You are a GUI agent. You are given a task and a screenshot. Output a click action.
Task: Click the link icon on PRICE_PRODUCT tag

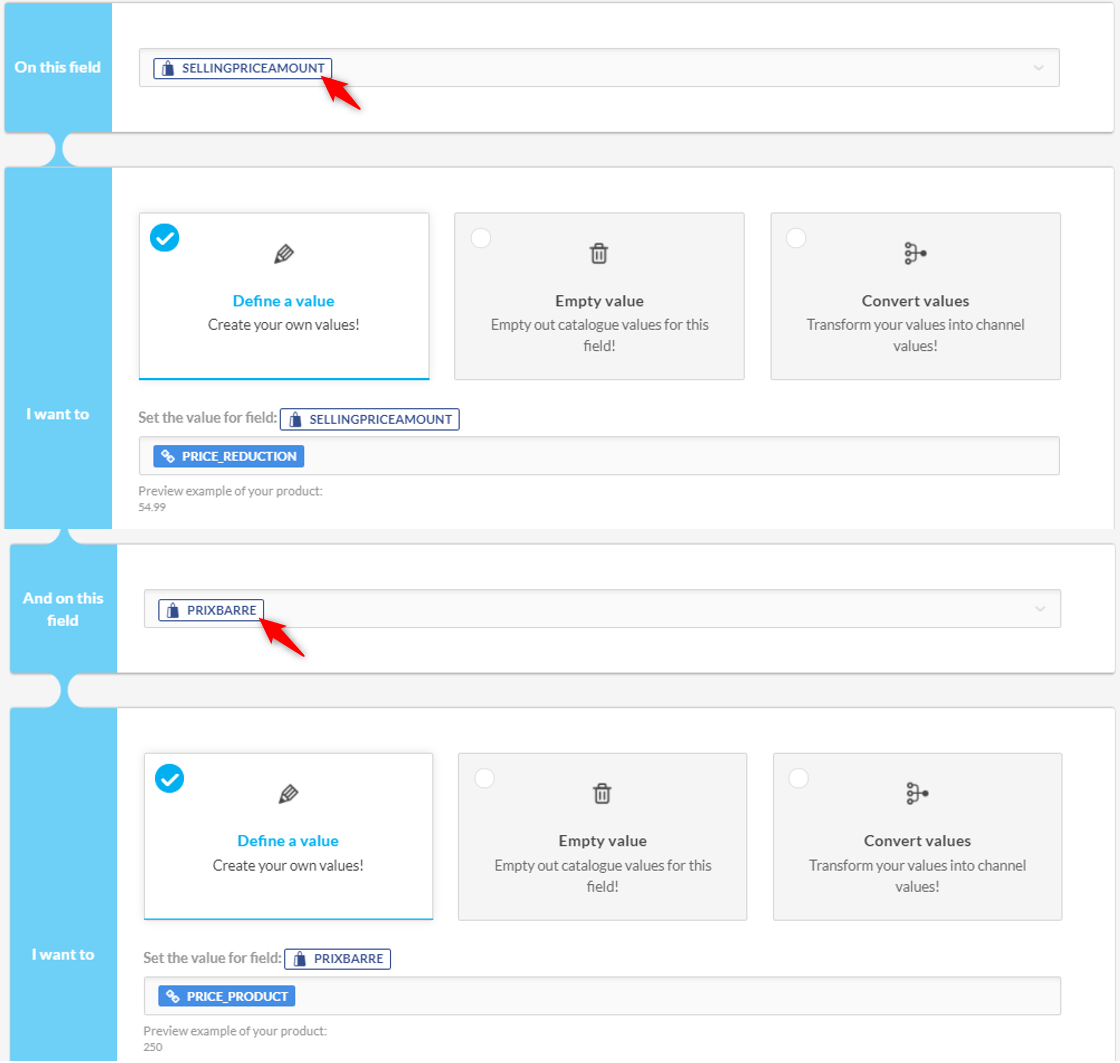coord(173,996)
